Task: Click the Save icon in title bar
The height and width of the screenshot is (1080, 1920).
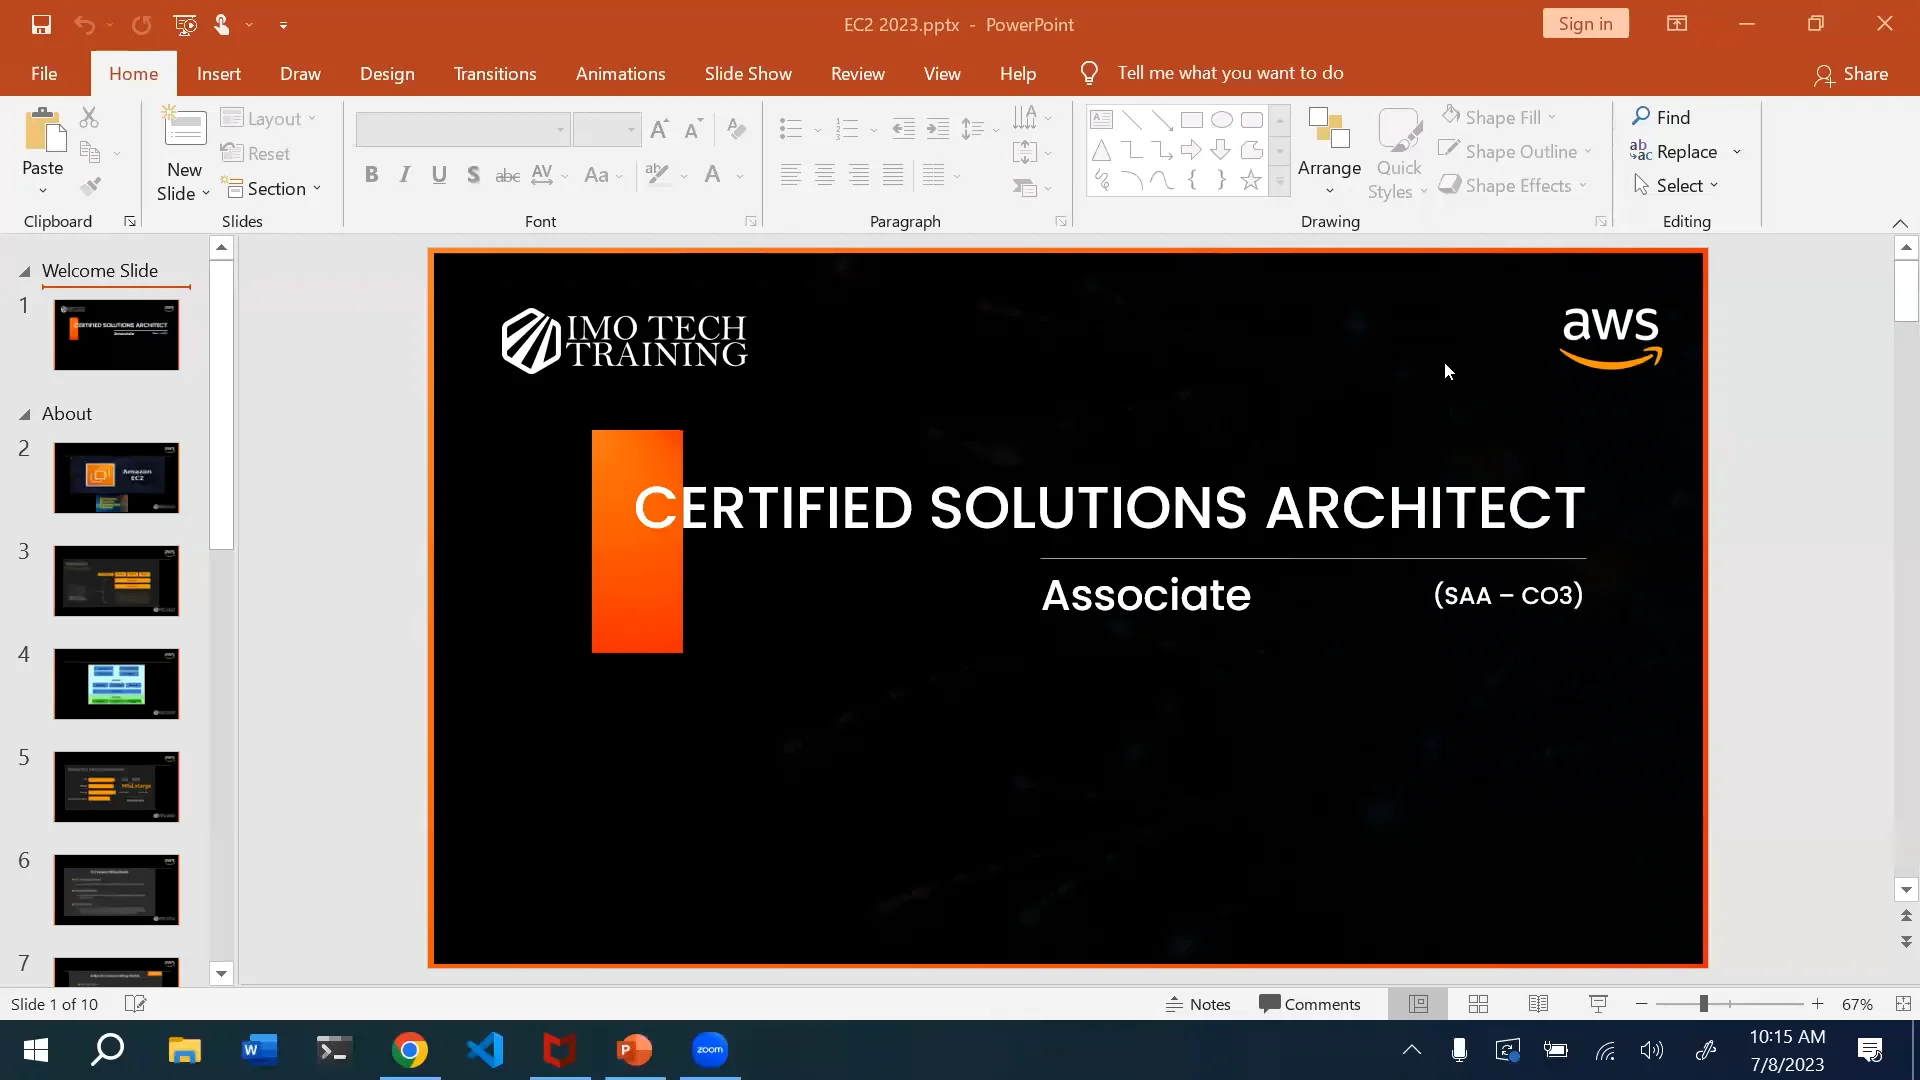Action: point(41,24)
